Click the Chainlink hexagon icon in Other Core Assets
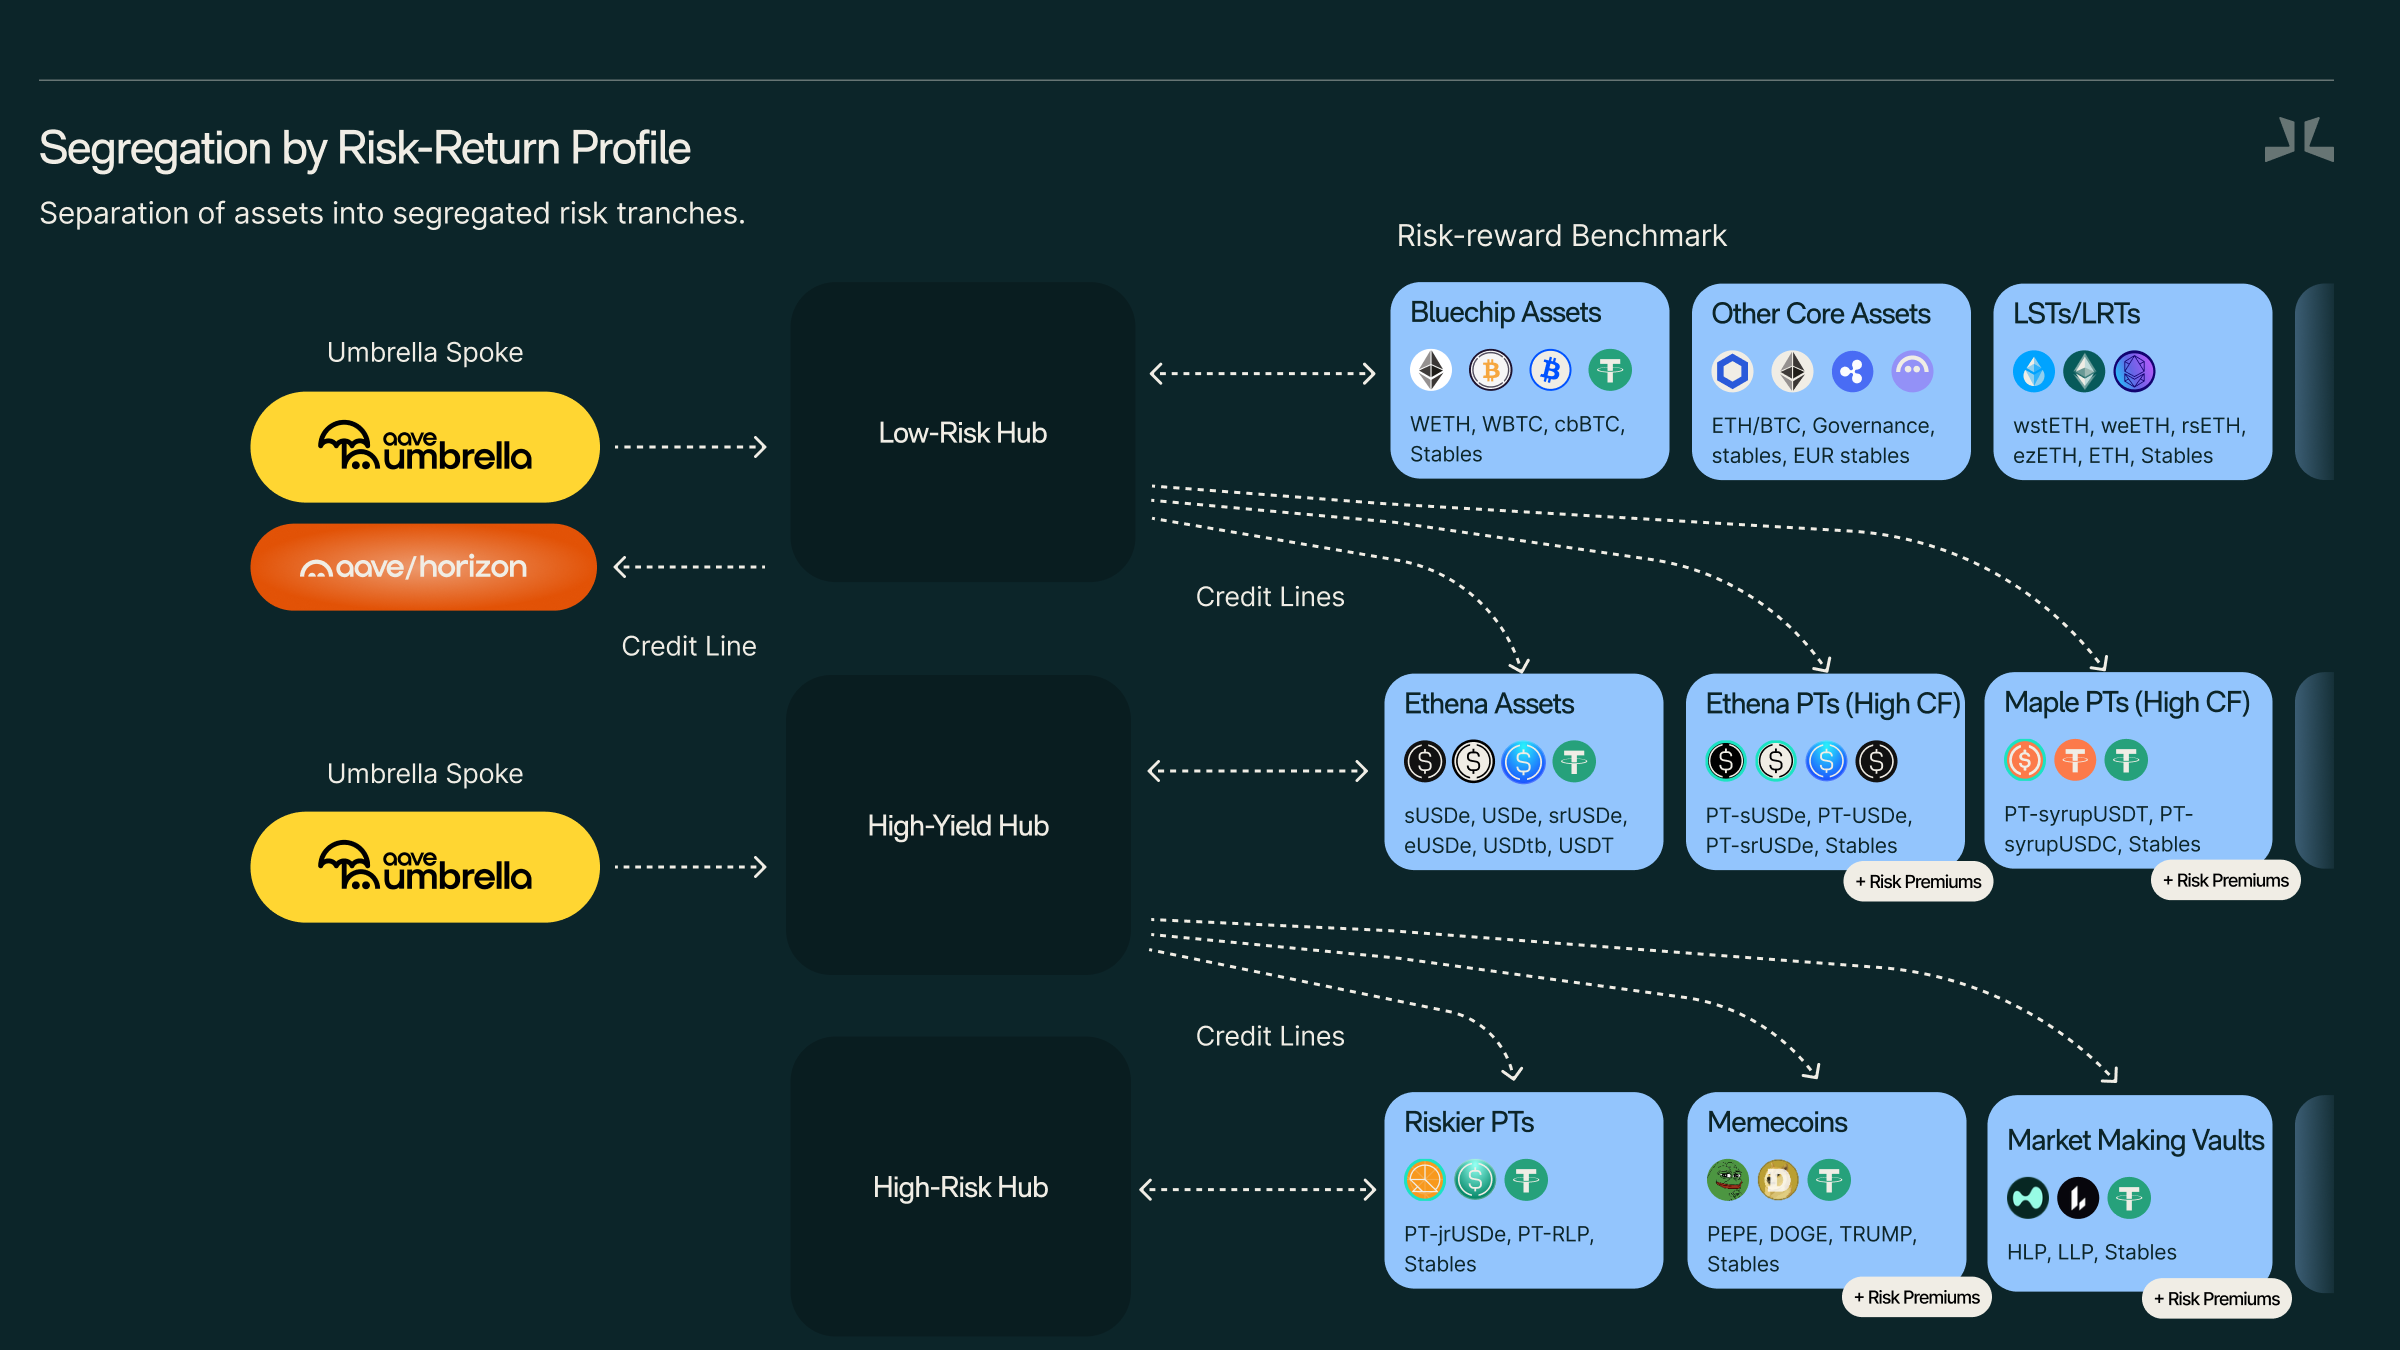The height and width of the screenshot is (1350, 2400). pyautogui.click(x=1733, y=372)
